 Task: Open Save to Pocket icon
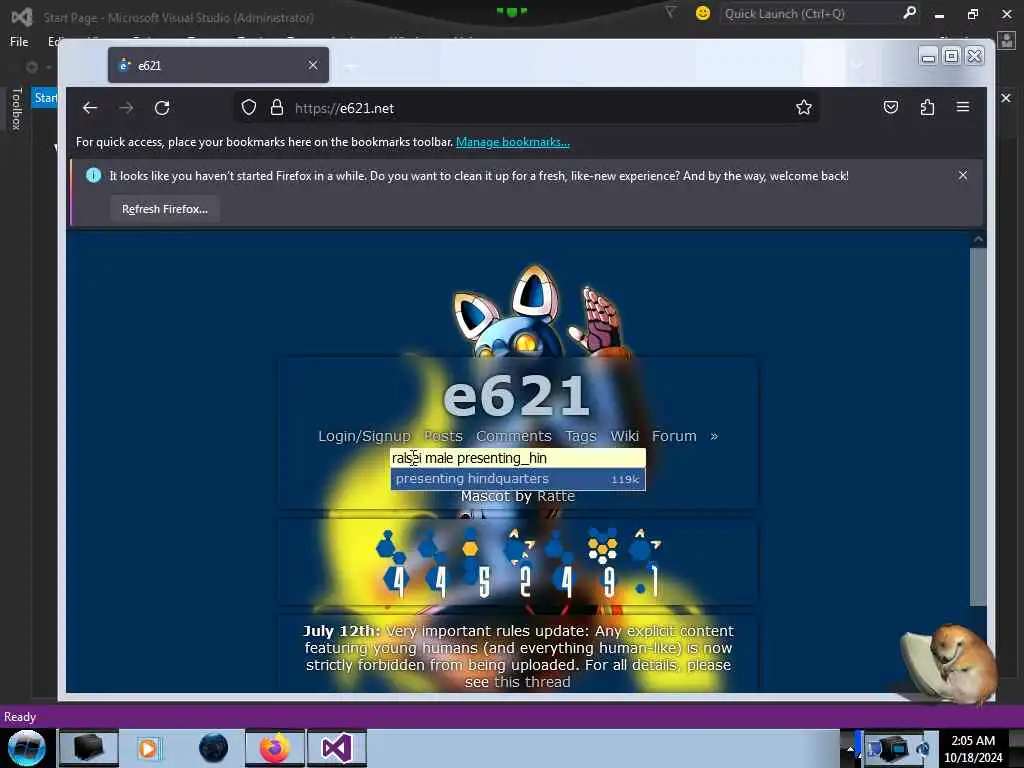click(891, 107)
